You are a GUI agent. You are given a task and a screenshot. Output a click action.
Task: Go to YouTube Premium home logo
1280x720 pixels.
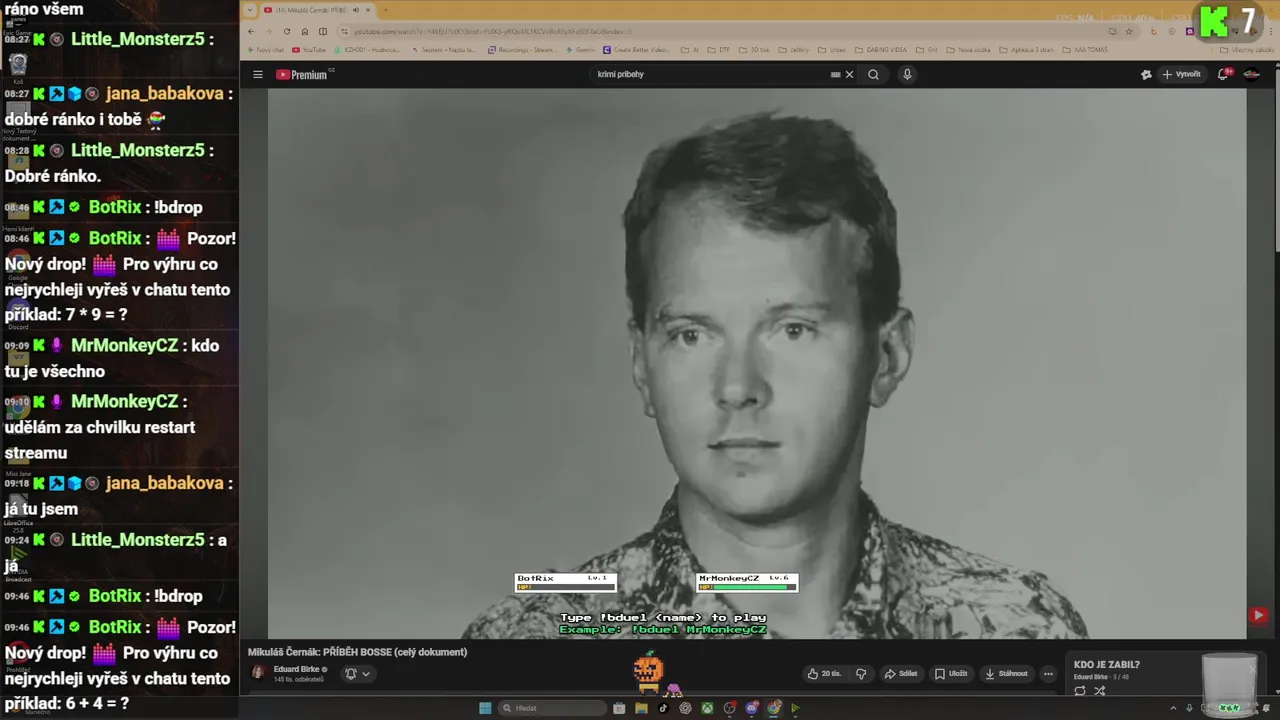[304, 74]
